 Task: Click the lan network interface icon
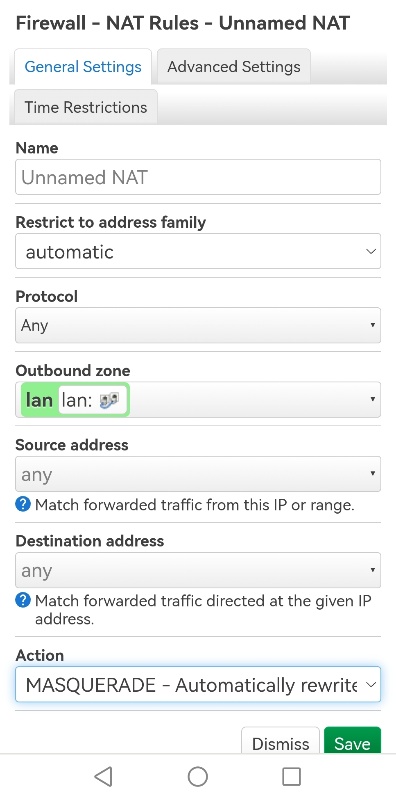[109, 400]
